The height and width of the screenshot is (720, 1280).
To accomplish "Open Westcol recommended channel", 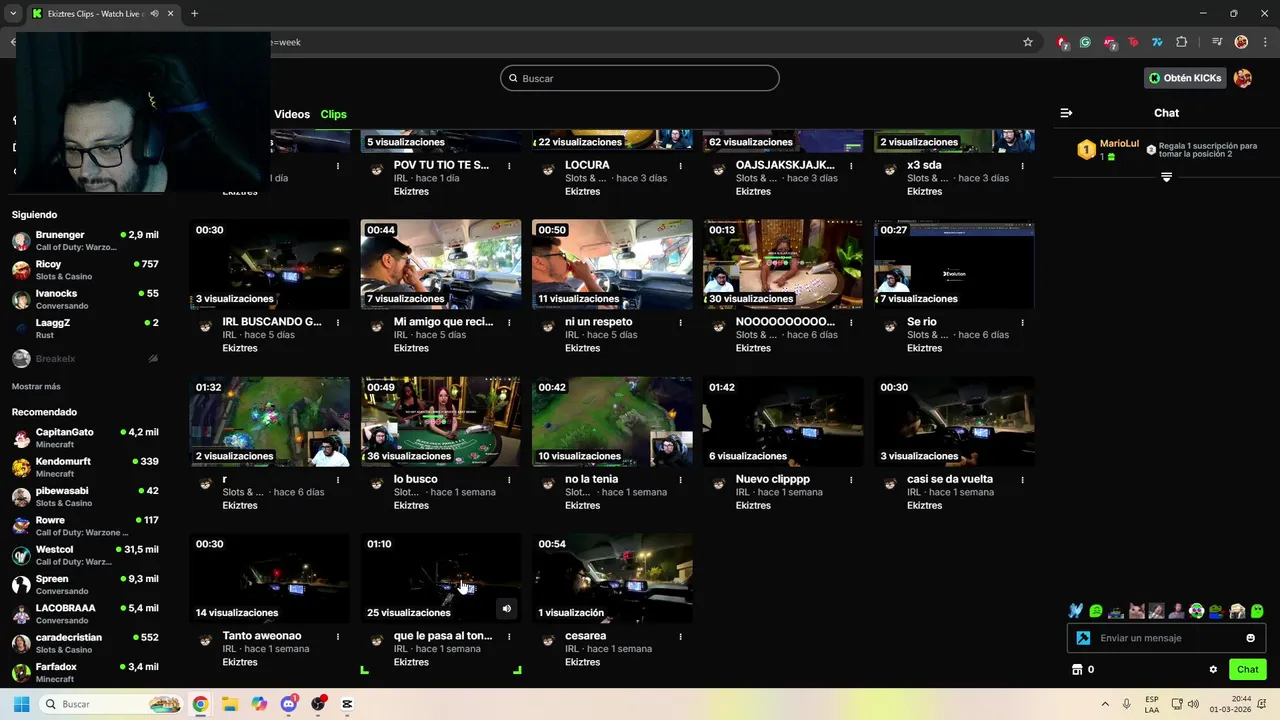I will tap(85, 555).
